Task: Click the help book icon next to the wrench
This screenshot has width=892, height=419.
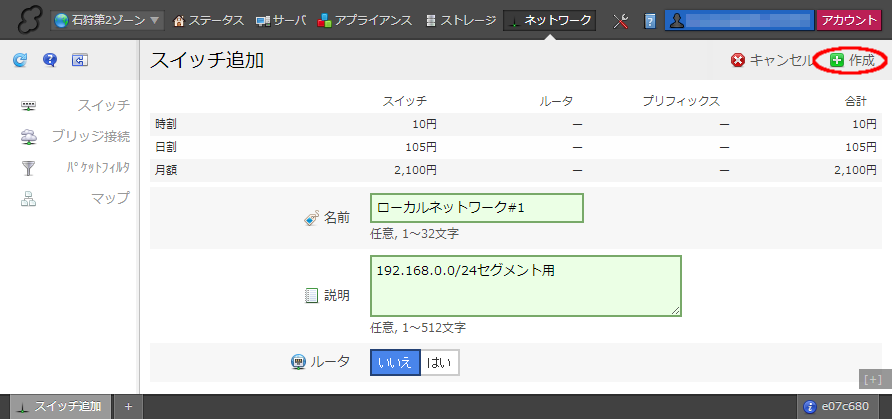Action: click(x=650, y=20)
